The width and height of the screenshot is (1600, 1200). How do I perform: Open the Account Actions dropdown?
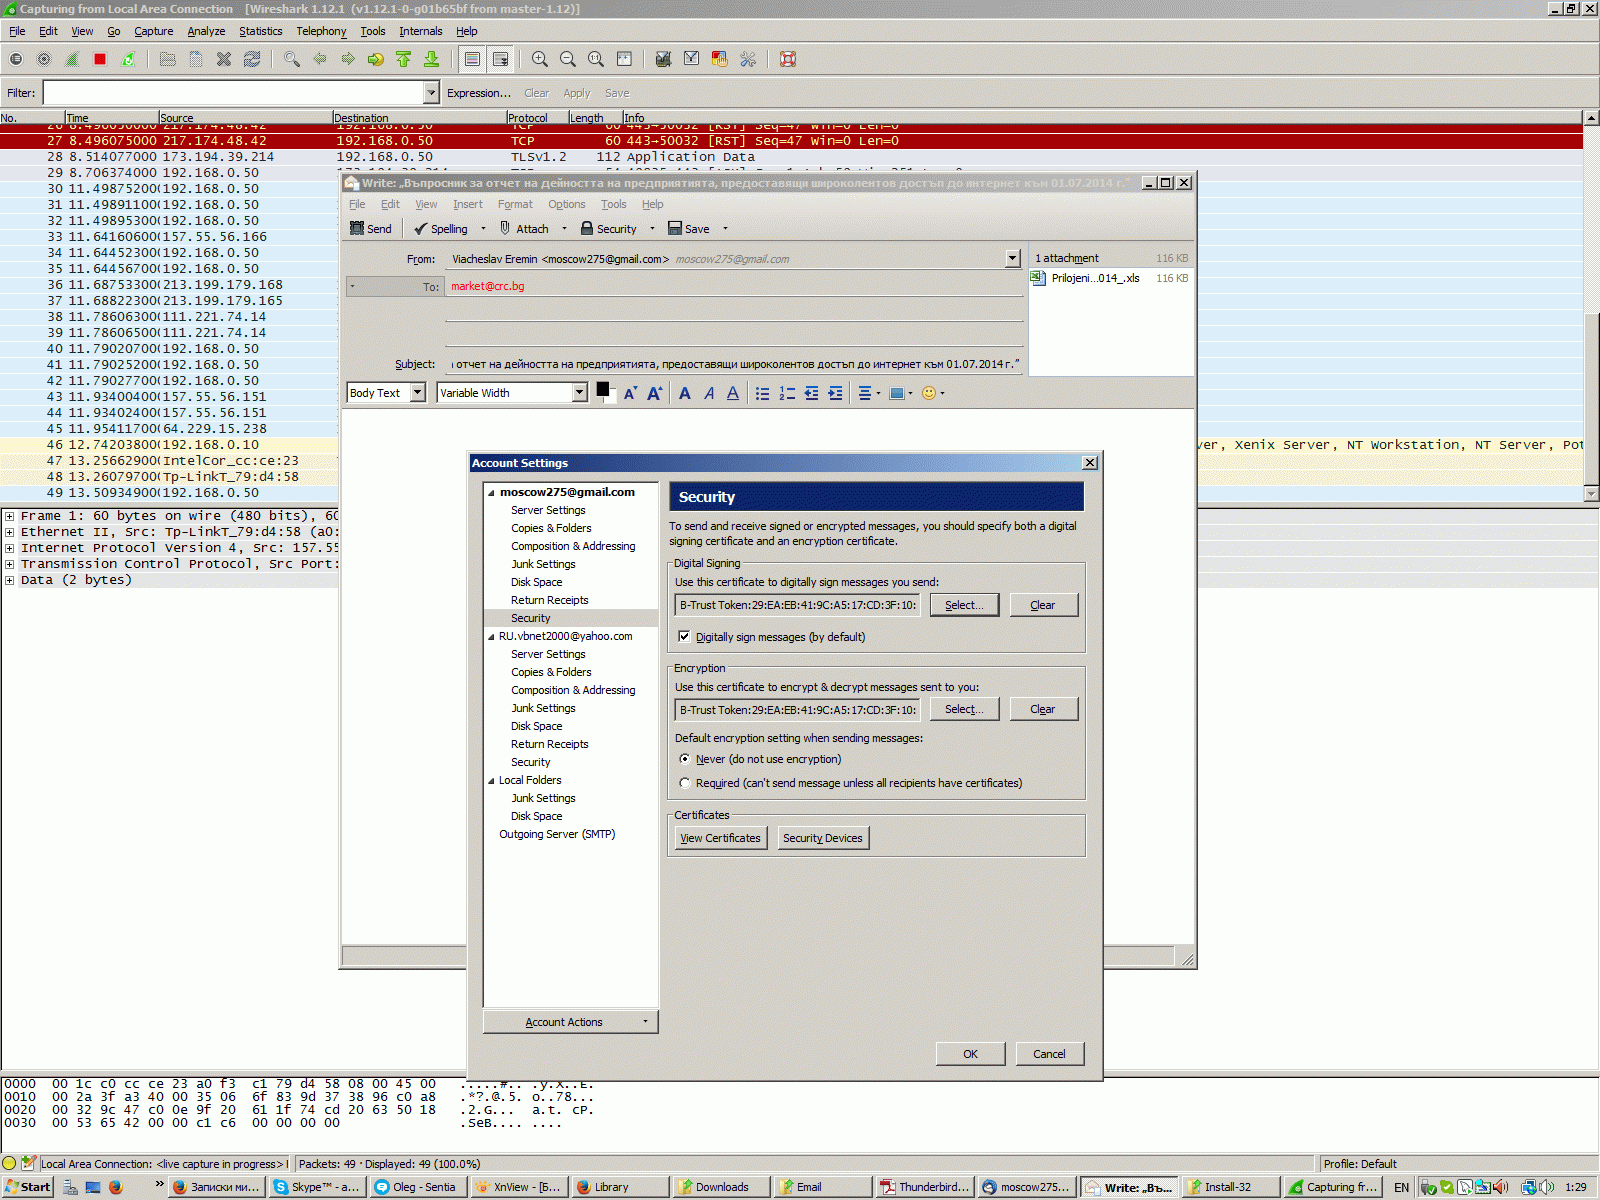pyautogui.click(x=570, y=1022)
